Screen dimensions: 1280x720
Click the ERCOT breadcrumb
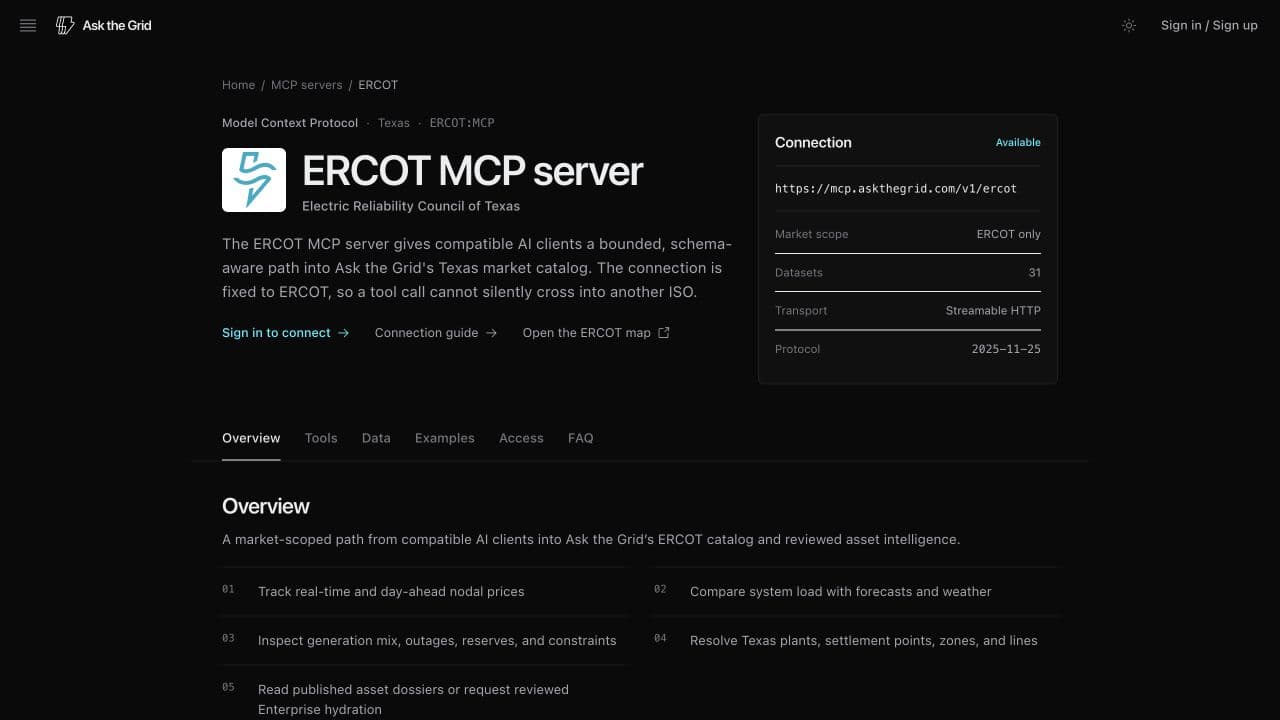click(378, 85)
